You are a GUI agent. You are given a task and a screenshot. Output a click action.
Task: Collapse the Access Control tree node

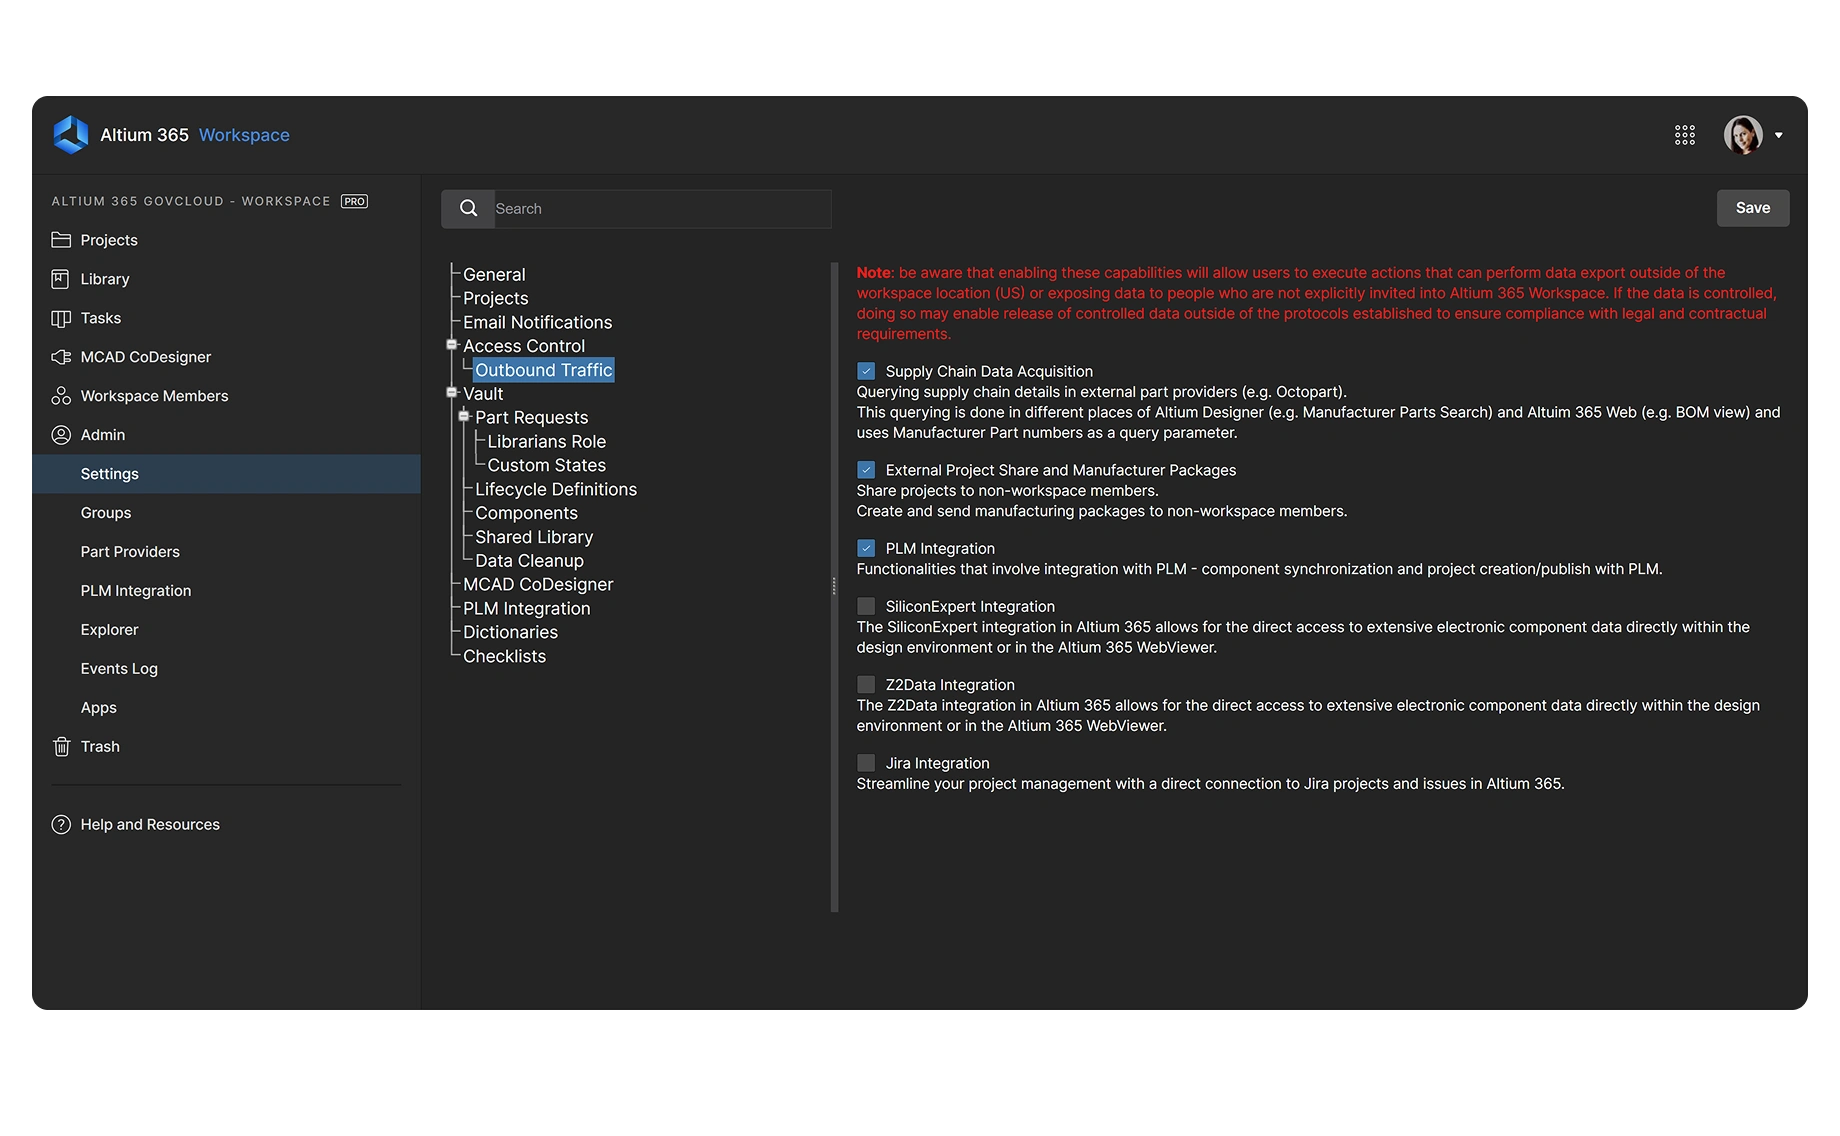point(452,345)
